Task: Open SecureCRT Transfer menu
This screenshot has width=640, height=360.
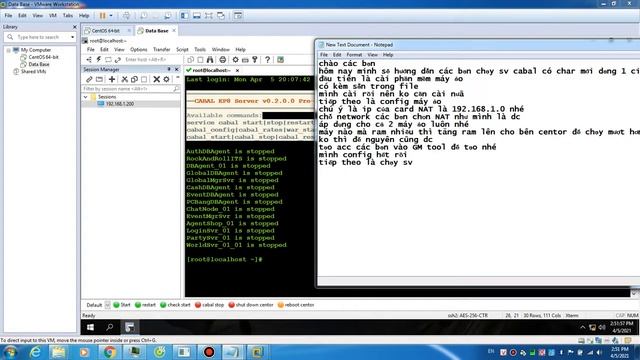Action: click(x=162, y=49)
